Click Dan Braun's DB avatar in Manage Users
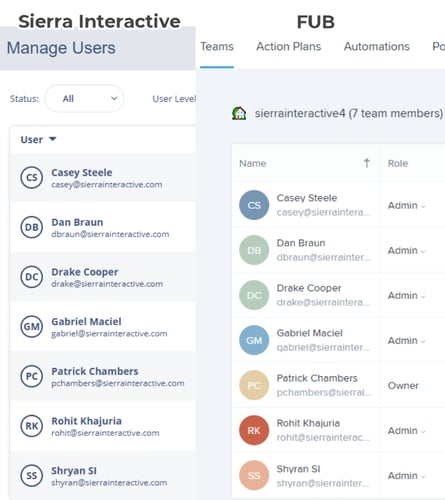 click(32, 227)
